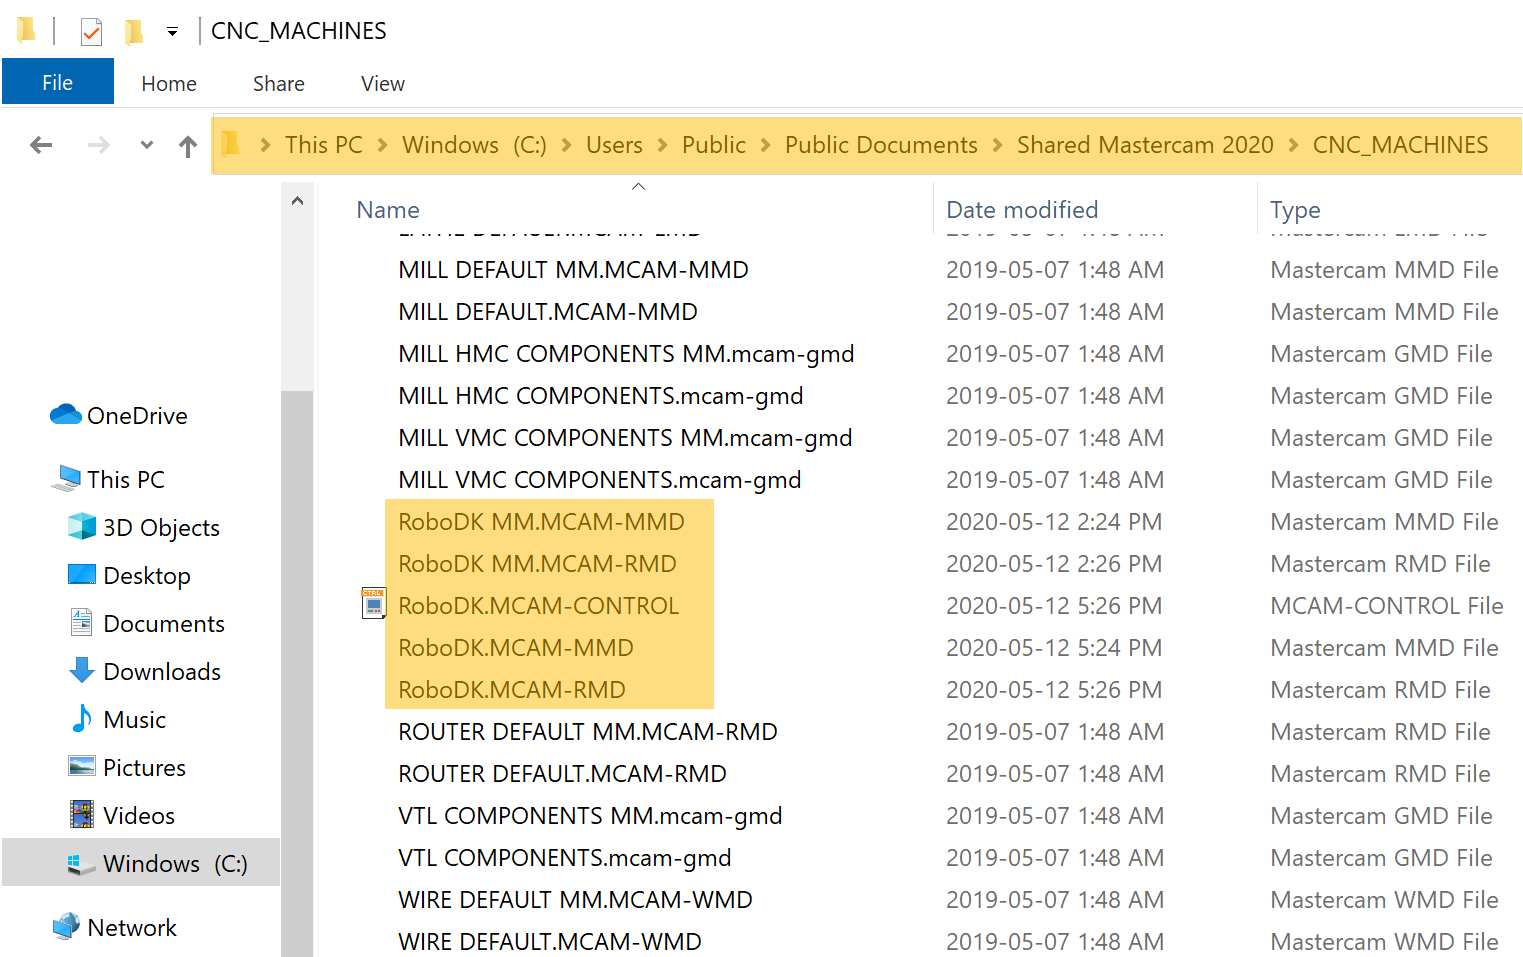This screenshot has width=1523, height=957.
Task: Expand the Quick Access Toolbar dropdown
Action: coord(172,32)
